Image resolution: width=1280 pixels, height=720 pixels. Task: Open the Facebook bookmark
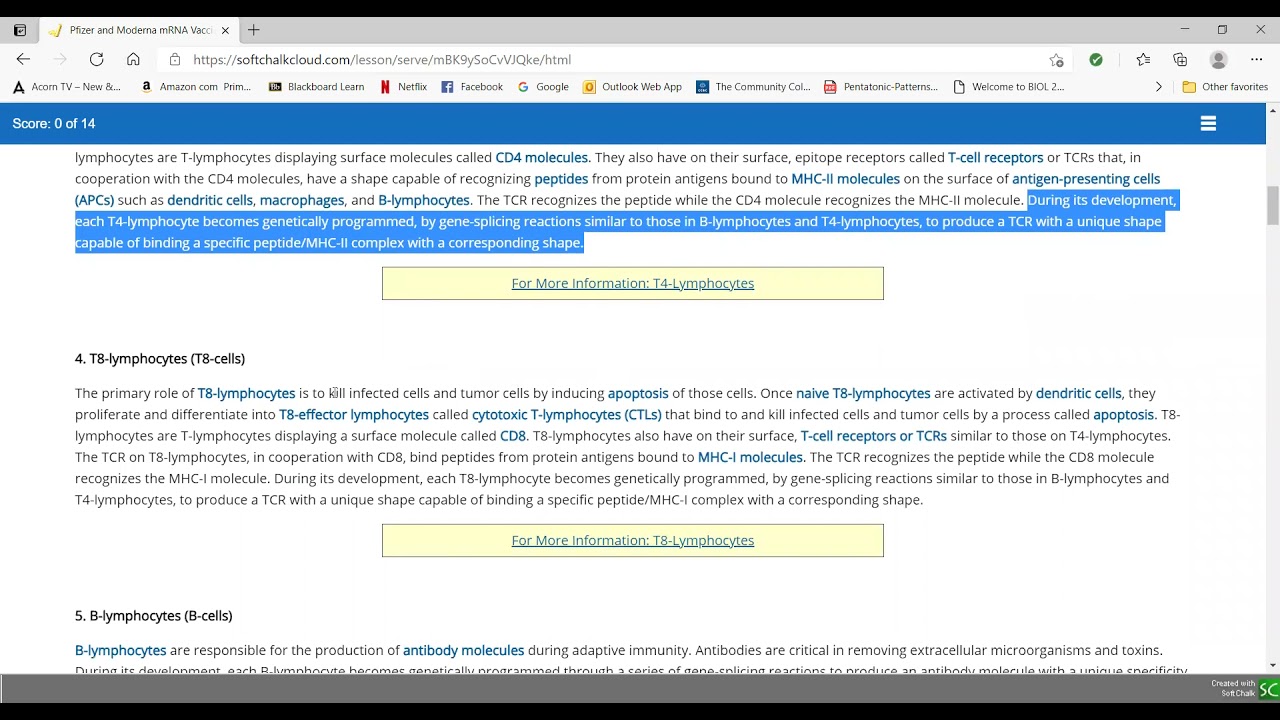(473, 87)
